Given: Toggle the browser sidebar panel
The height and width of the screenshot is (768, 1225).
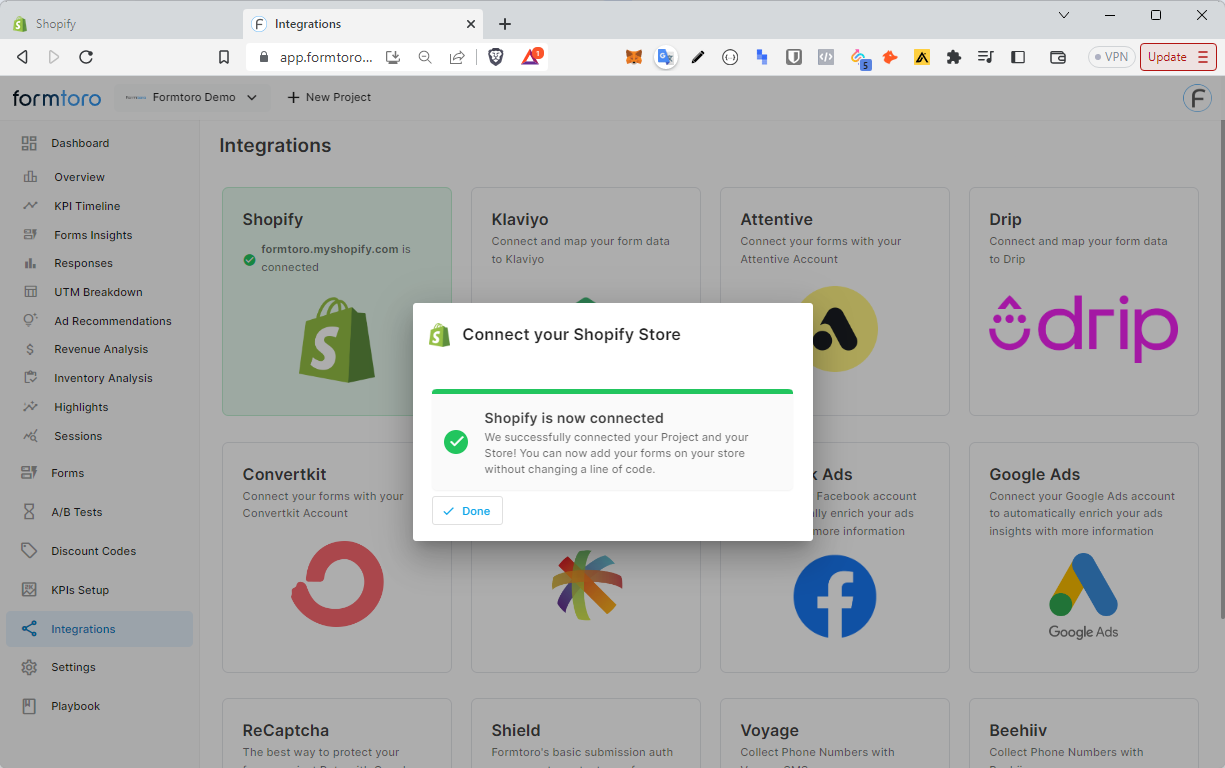Looking at the screenshot, I should [x=1018, y=57].
